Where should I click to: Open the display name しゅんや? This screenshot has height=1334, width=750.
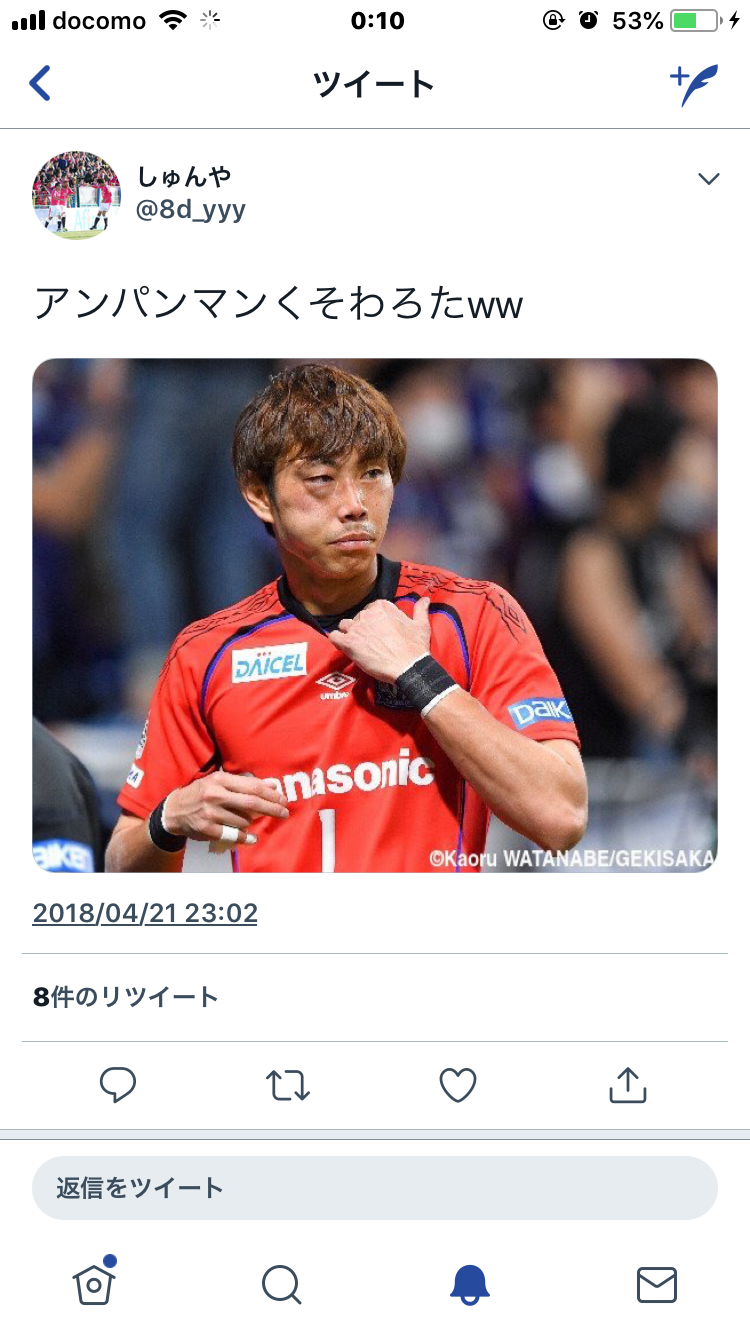pos(184,176)
